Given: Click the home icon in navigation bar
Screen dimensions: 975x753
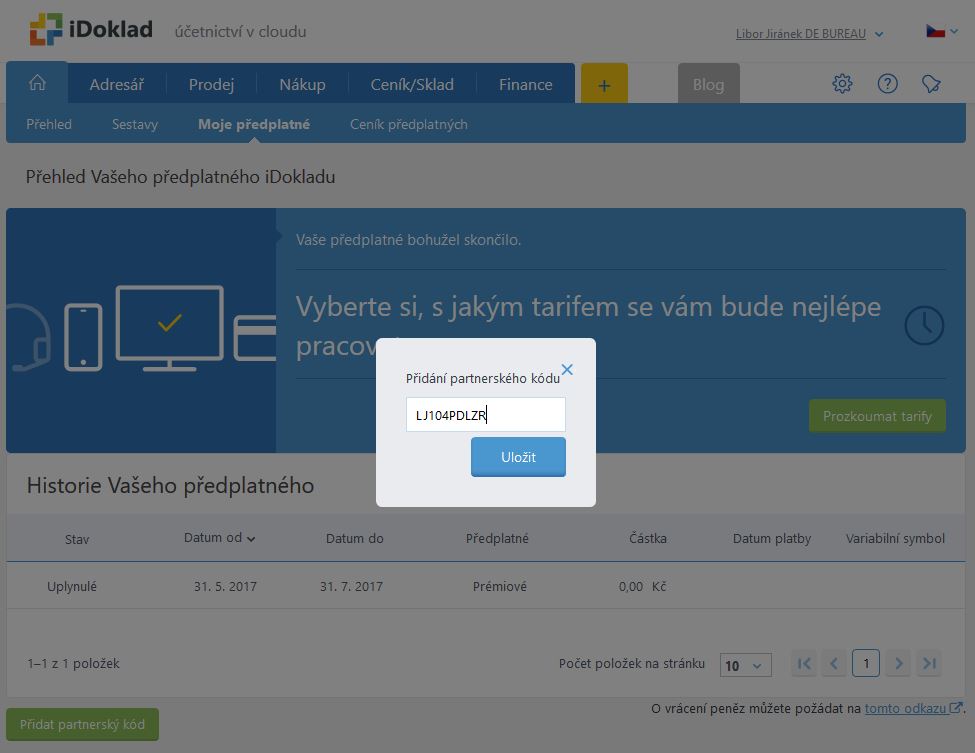Looking at the screenshot, I should 37,83.
